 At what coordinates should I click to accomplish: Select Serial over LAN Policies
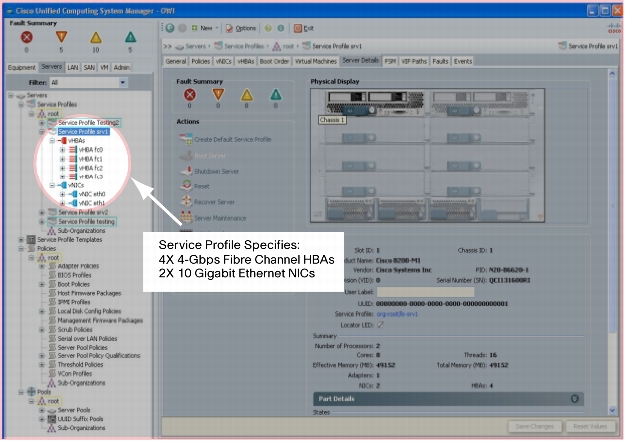(x=87, y=339)
